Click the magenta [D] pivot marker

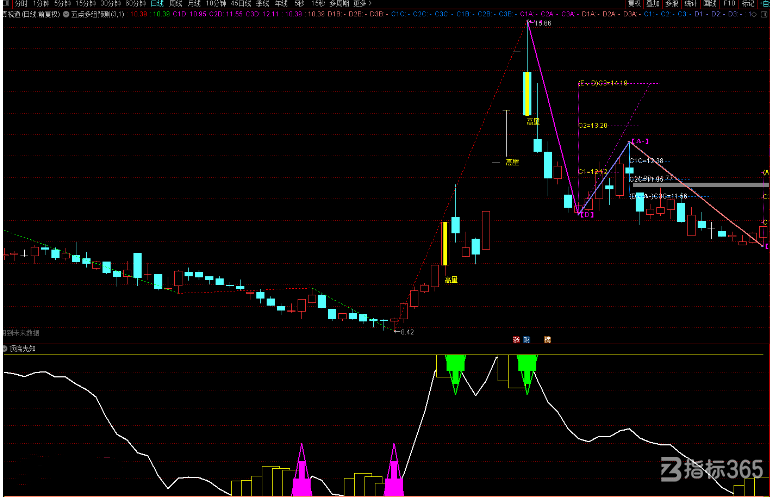click(x=585, y=214)
